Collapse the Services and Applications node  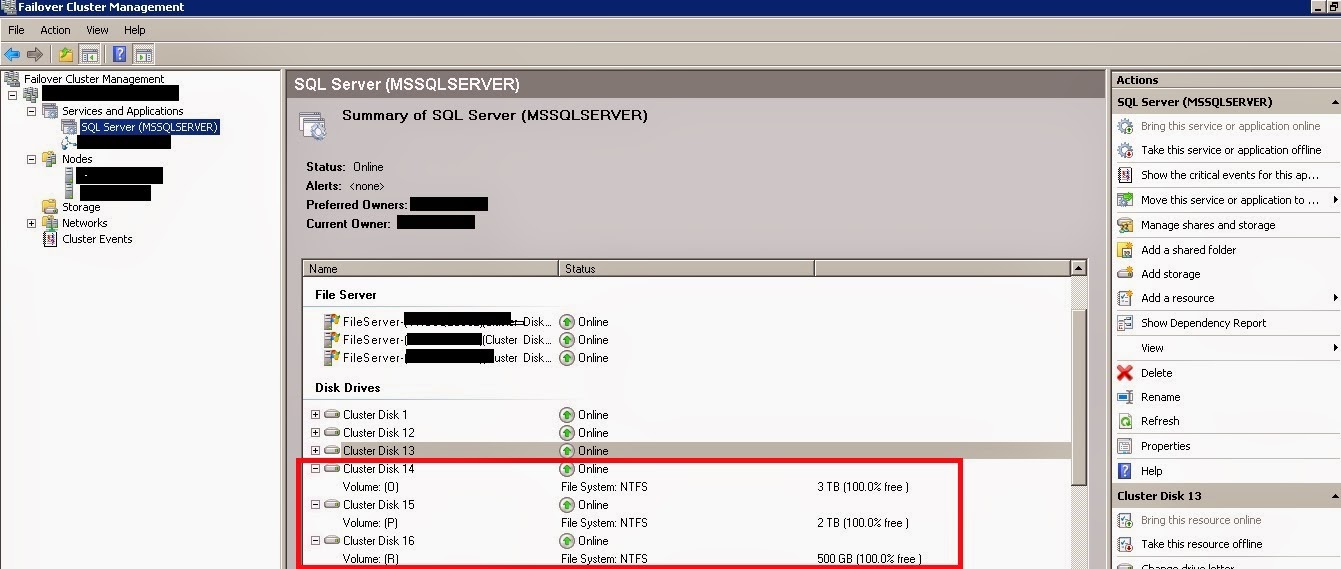31,111
